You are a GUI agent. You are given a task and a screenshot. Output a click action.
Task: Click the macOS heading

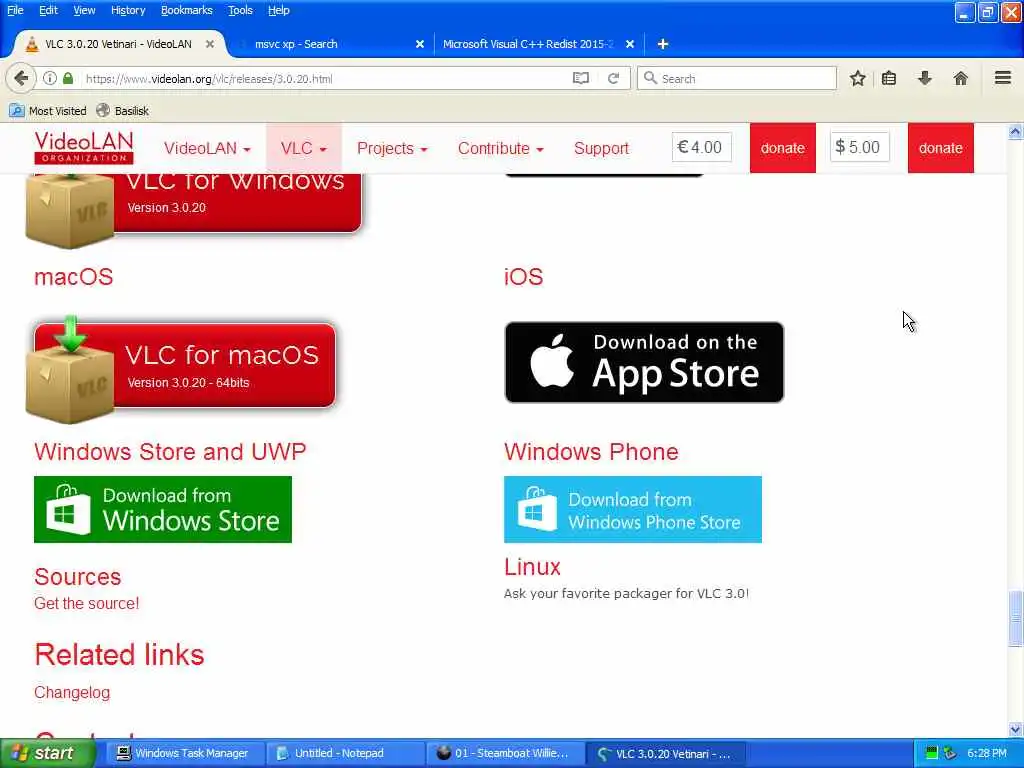74,276
